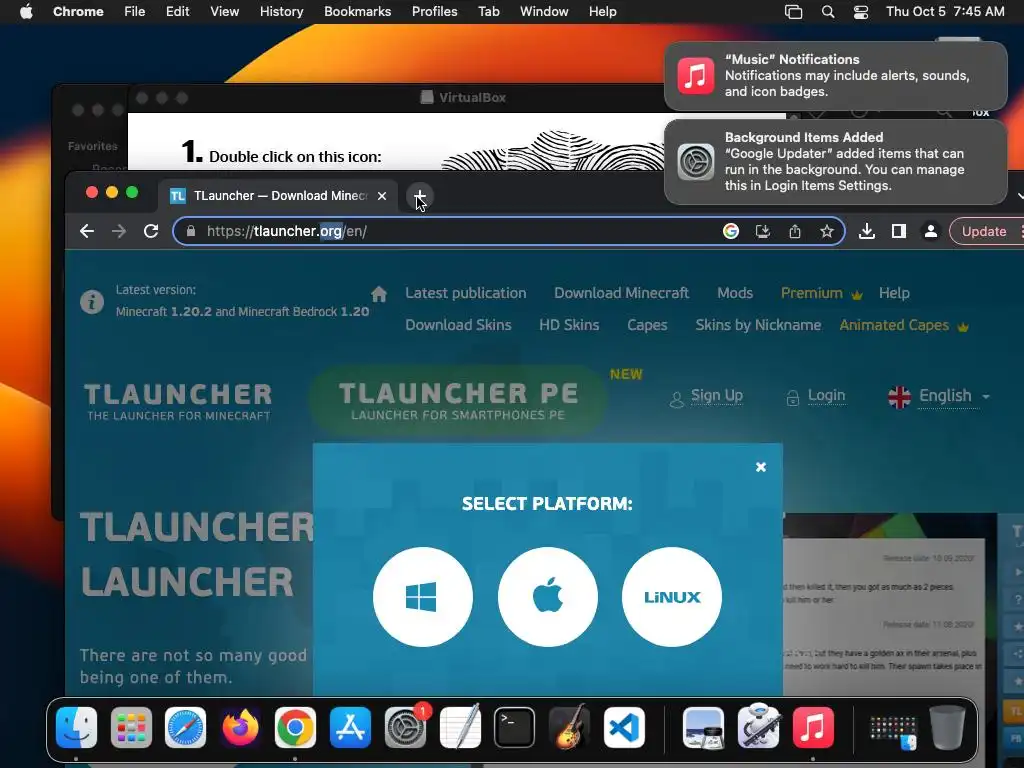Viewport: 1024px width, 768px height.
Task: Open the HD Skins link
Action: pyautogui.click(x=569, y=325)
